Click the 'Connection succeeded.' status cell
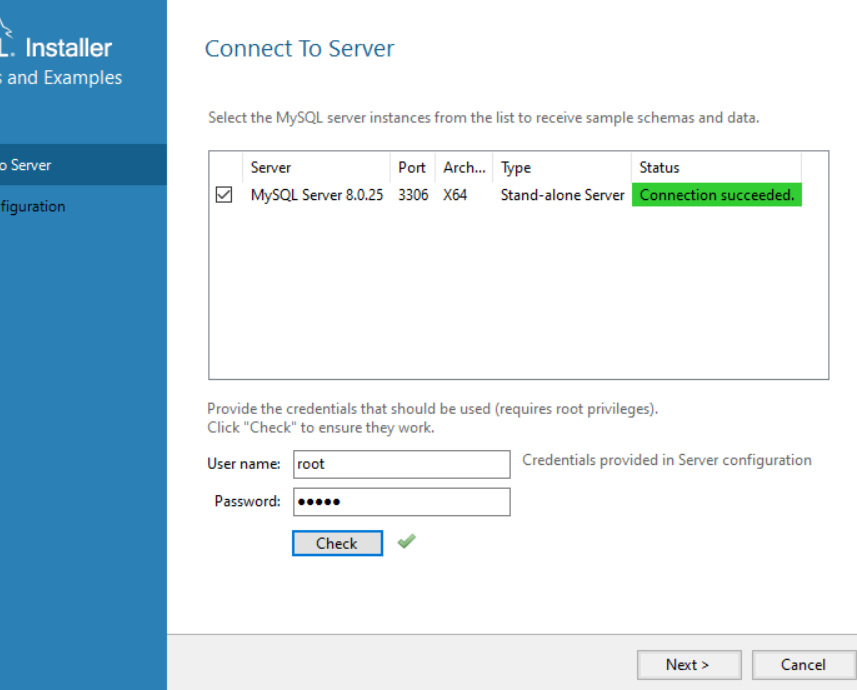The height and width of the screenshot is (690, 857). 717,195
